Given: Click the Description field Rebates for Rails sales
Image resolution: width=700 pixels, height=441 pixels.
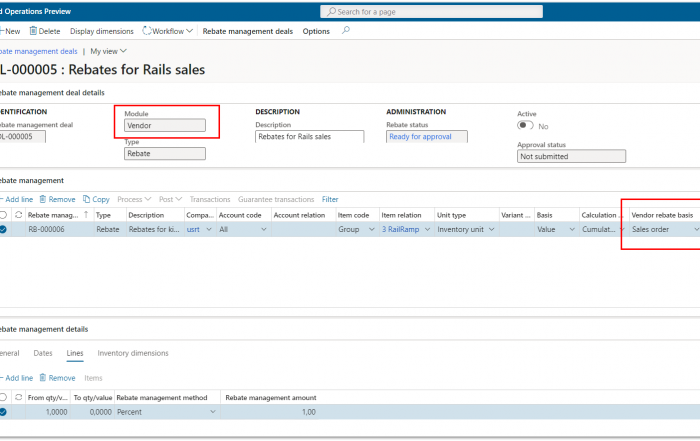Looking at the screenshot, I should coord(309,137).
